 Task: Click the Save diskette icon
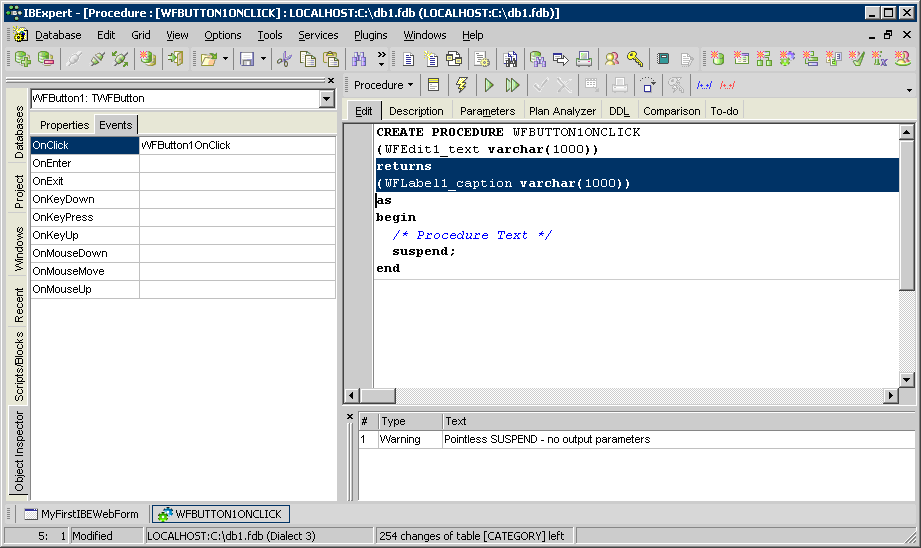(247, 59)
